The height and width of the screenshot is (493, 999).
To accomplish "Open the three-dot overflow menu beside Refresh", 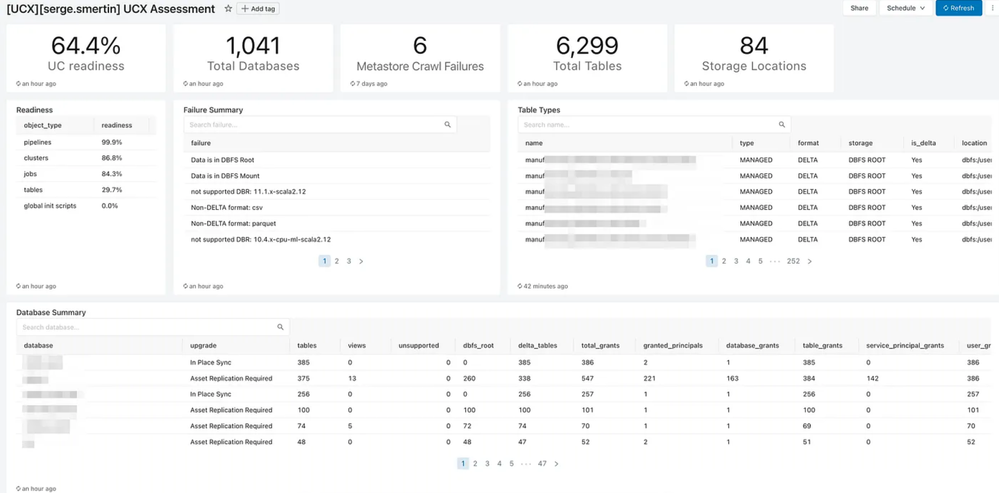I will [x=991, y=8].
